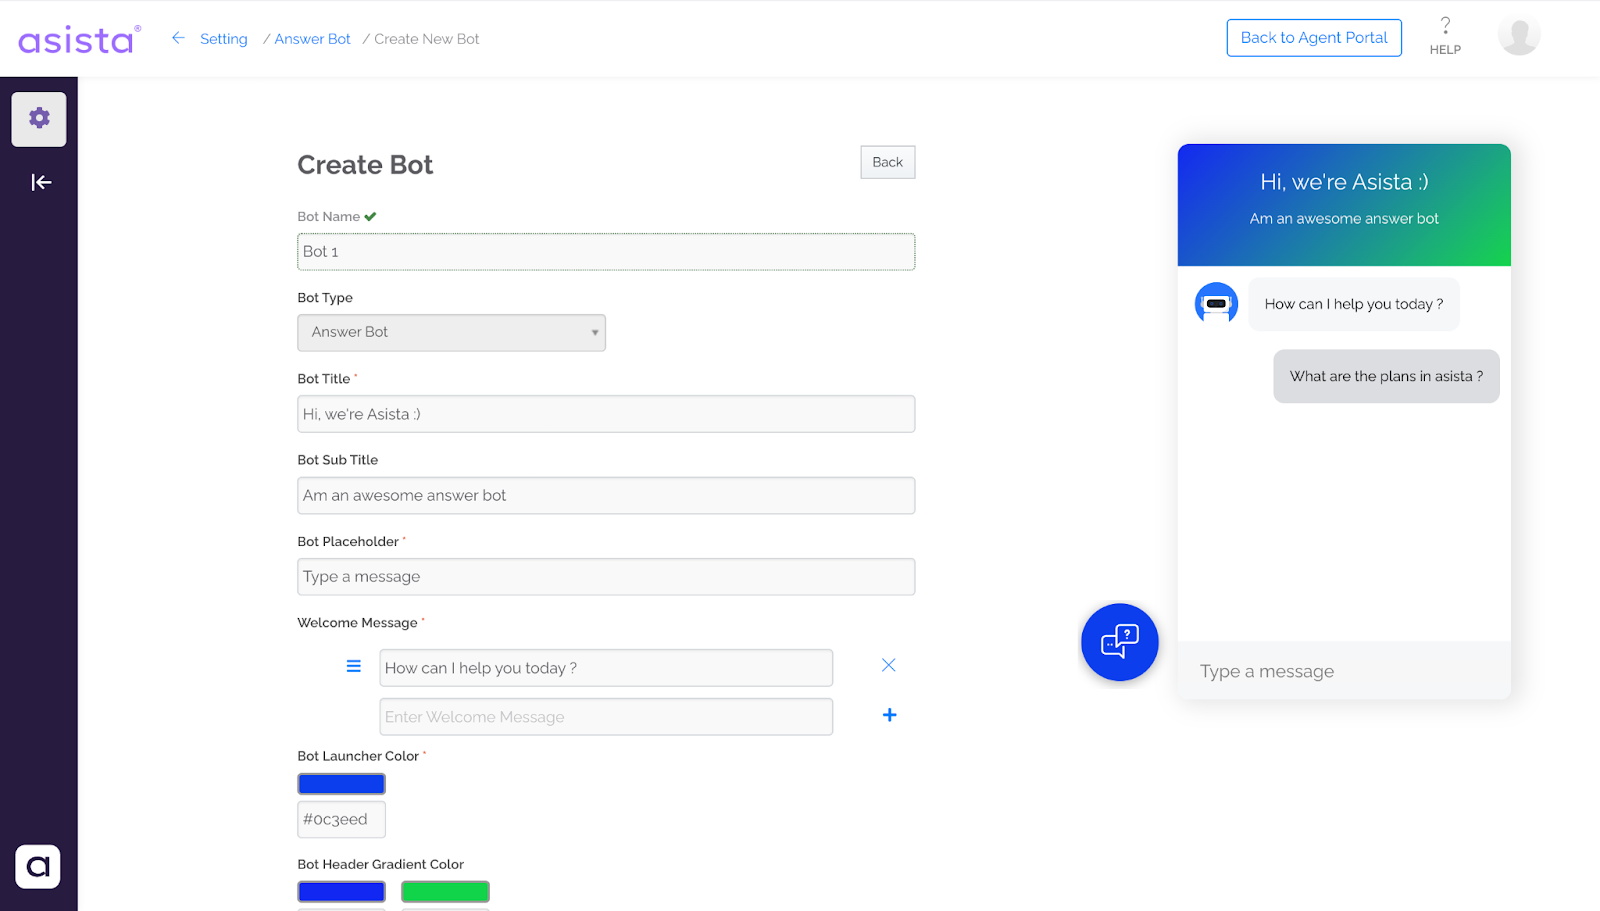
Task: Click the Enter Welcome Message field
Action: (x=606, y=717)
